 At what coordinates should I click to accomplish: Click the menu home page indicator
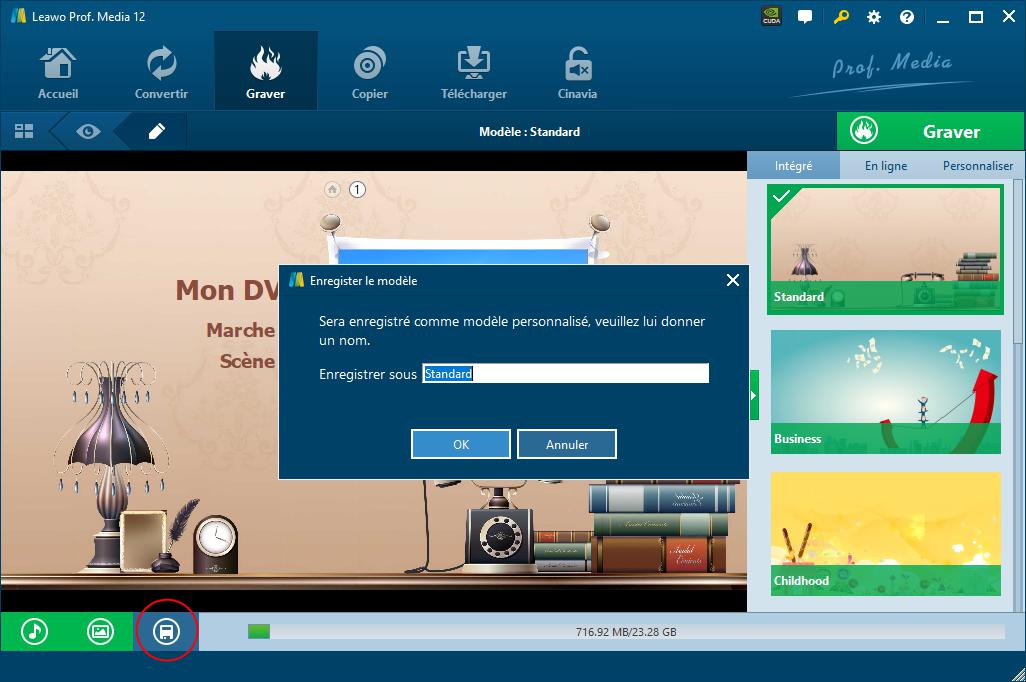(332, 190)
